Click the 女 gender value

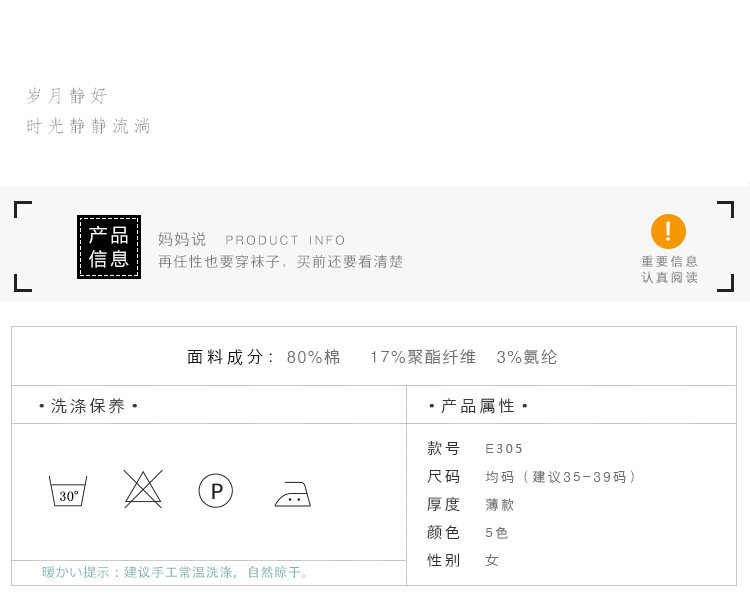pyautogui.click(x=492, y=560)
